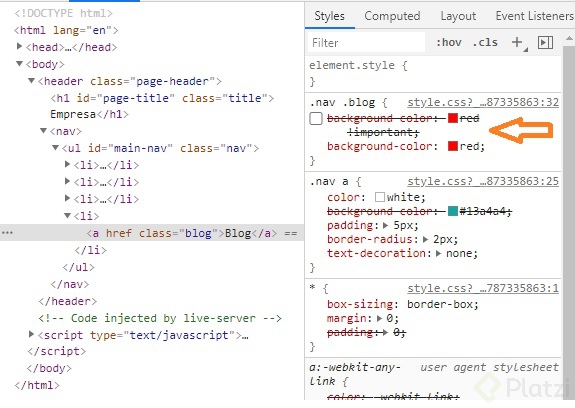This screenshot has width=575, height=408.
Task: Open the white color swatch
Action: point(380,197)
